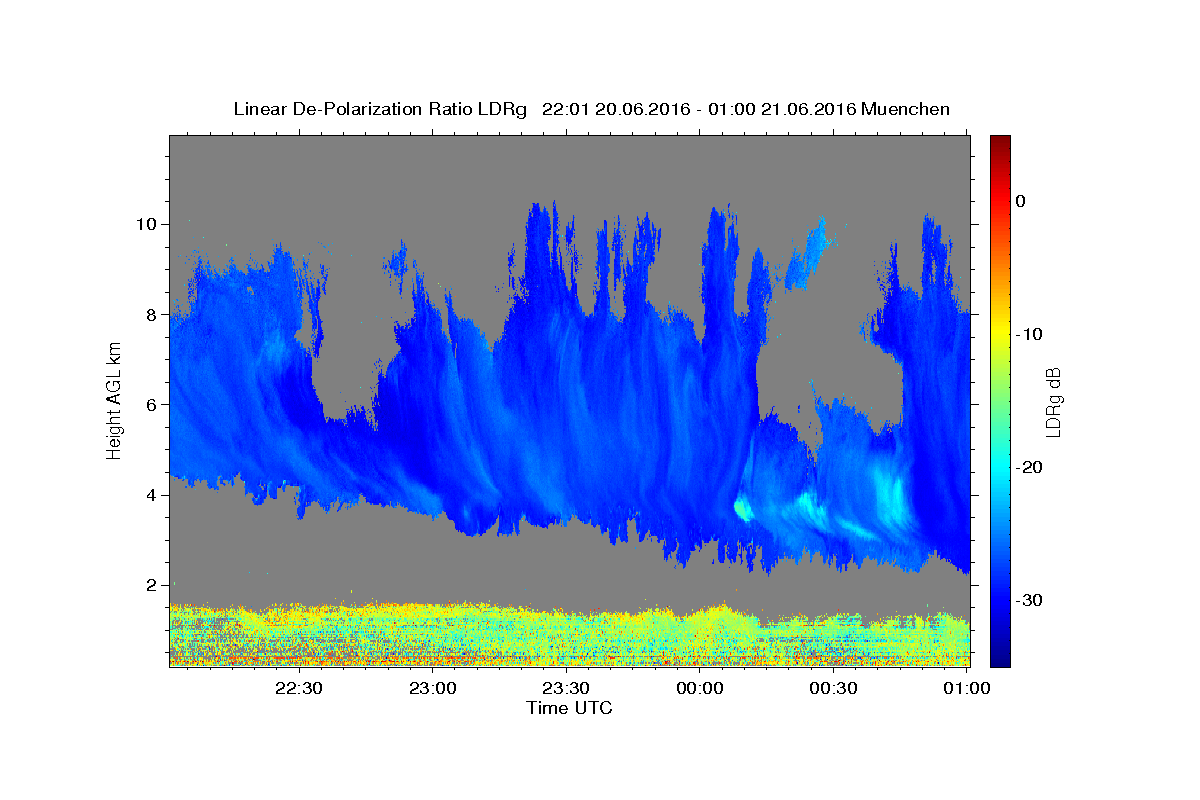Click the Height AGL km axis title
The image size is (1200, 800).
pyautogui.click(x=115, y=400)
